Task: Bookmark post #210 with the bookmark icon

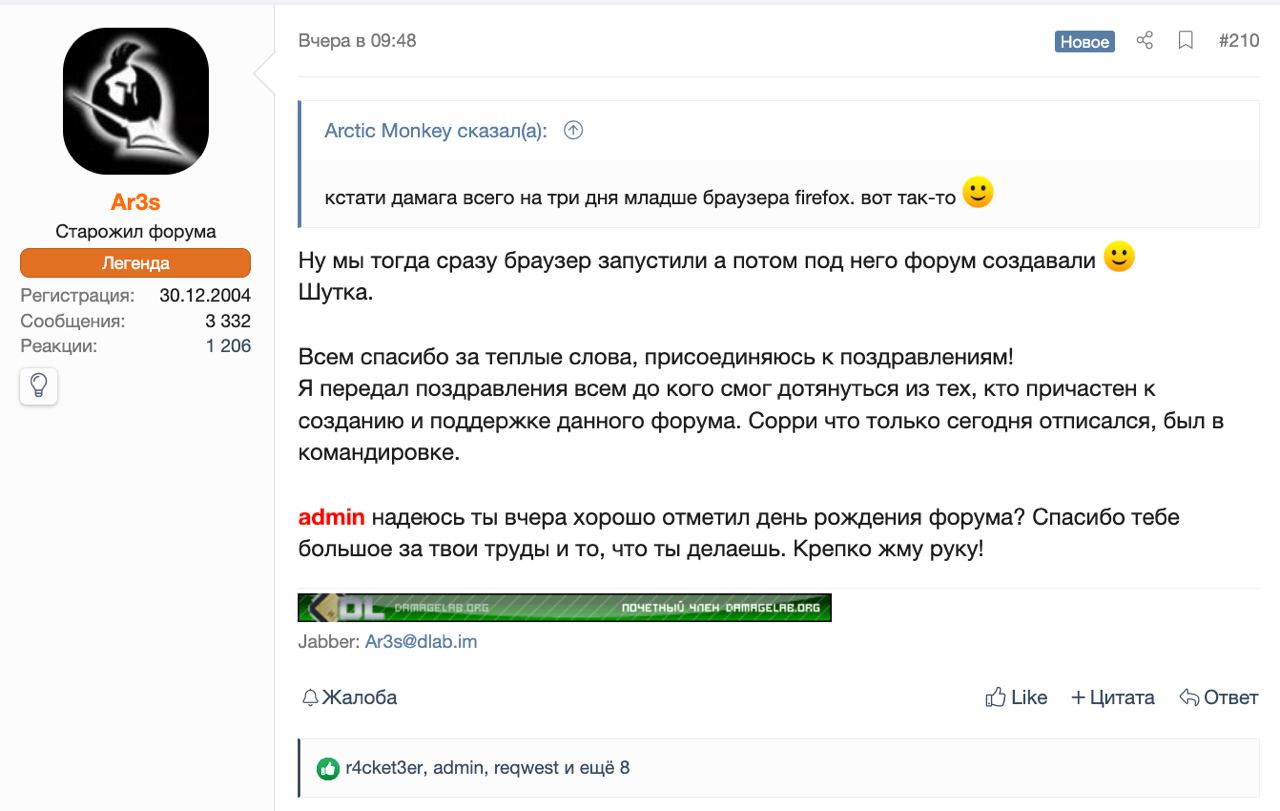Action: (x=1186, y=41)
